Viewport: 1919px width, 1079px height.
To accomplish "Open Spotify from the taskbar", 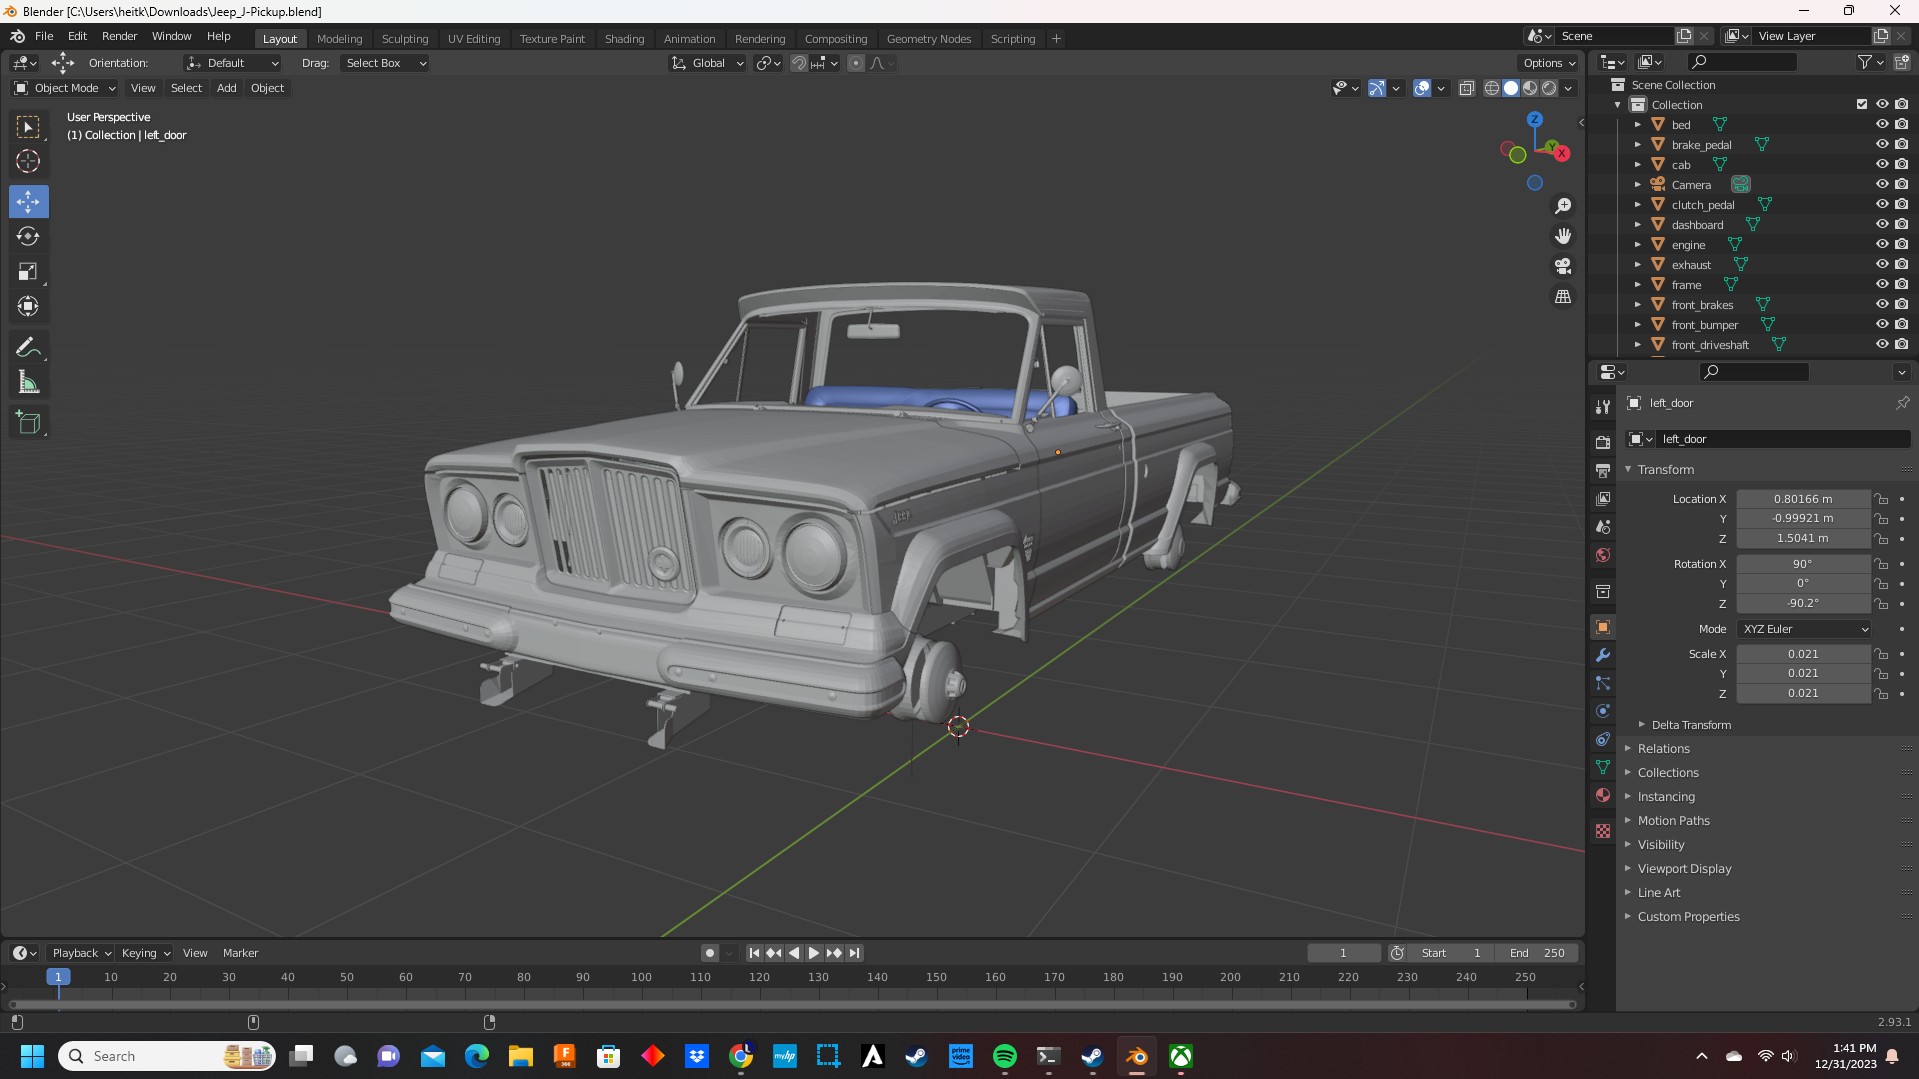I will pyautogui.click(x=1004, y=1057).
